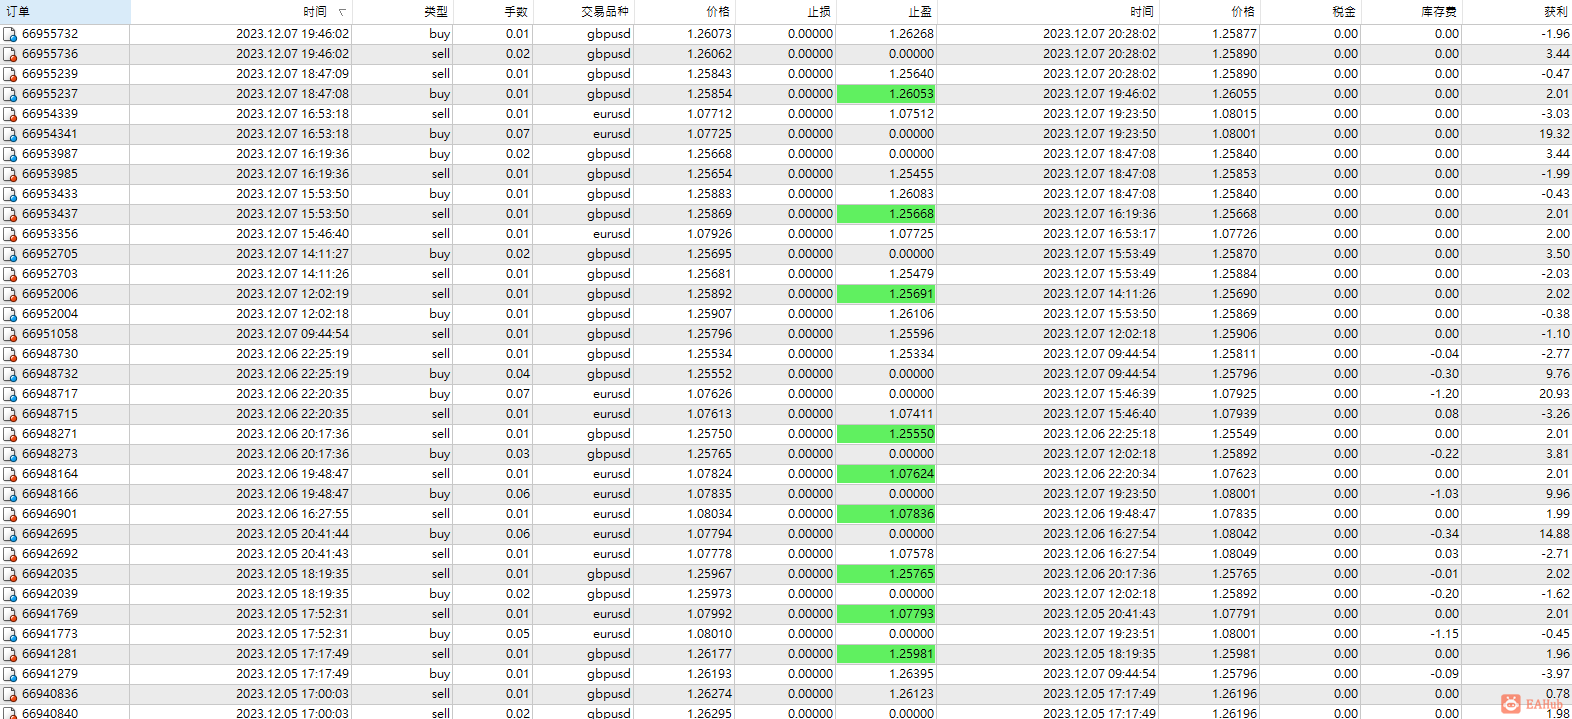The height and width of the screenshot is (719, 1572).
Task: Select the swap value -1.15
Action: point(1444,634)
